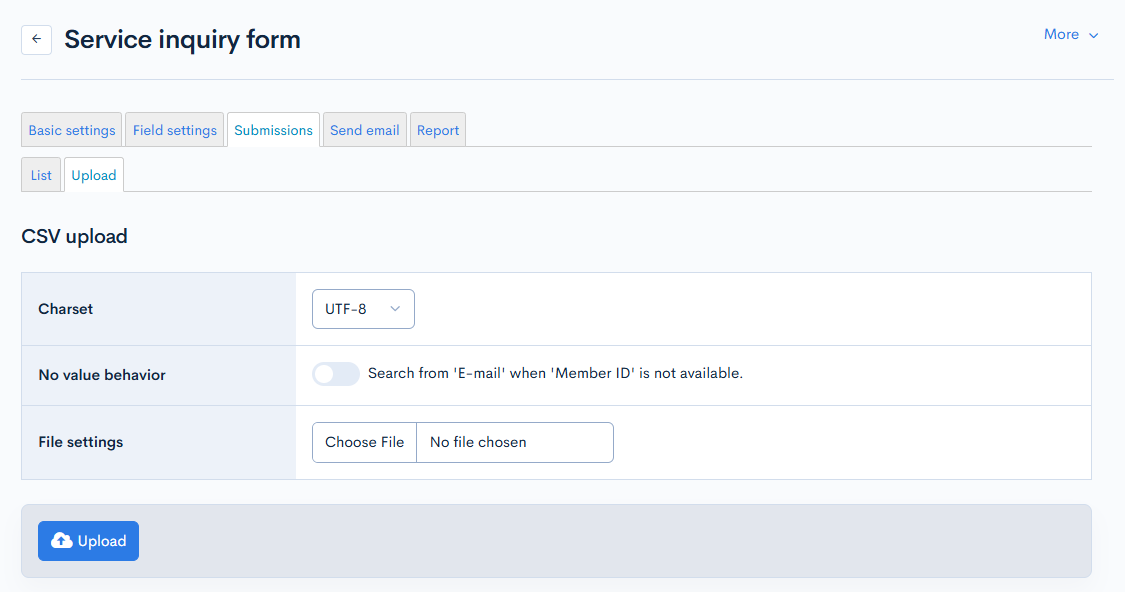Switch to the List sub-tab
This screenshot has height=592, width=1125.
click(x=41, y=175)
